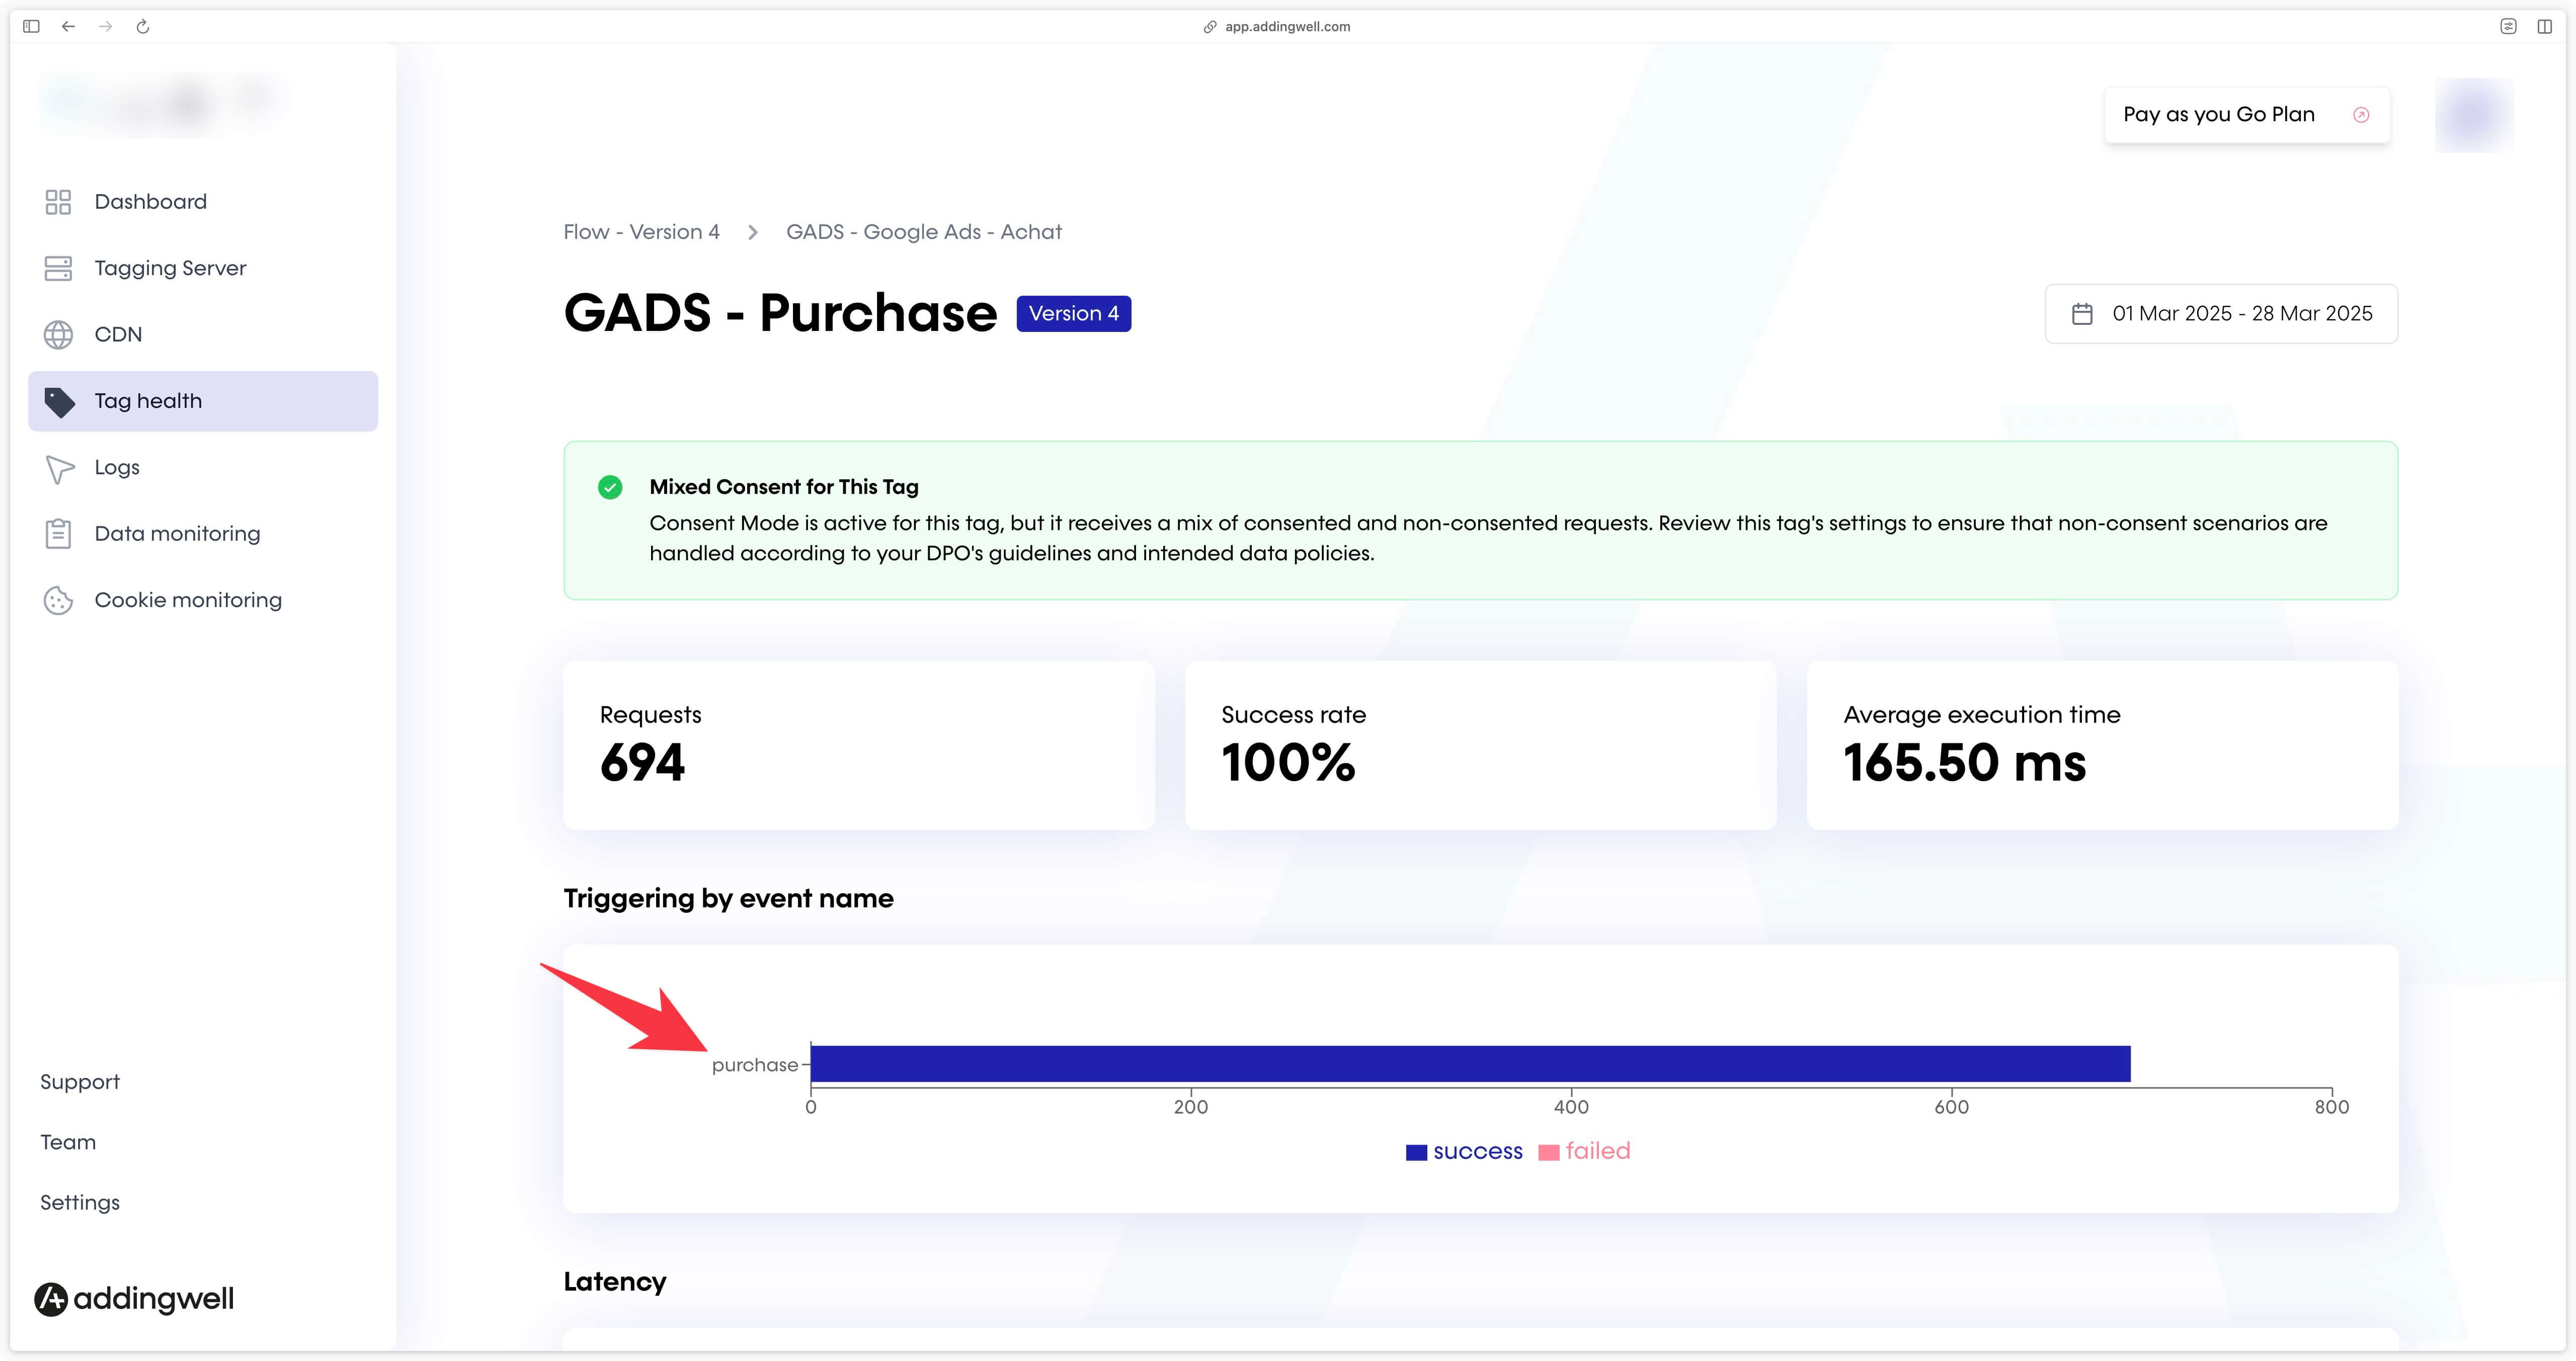Click the 800 axis tick label
The height and width of the screenshot is (1361, 2576).
(x=2332, y=1107)
